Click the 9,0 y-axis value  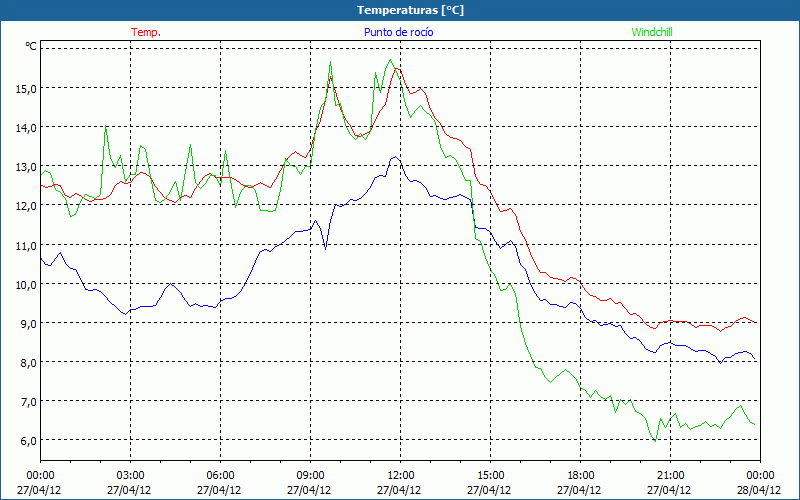[29, 323]
